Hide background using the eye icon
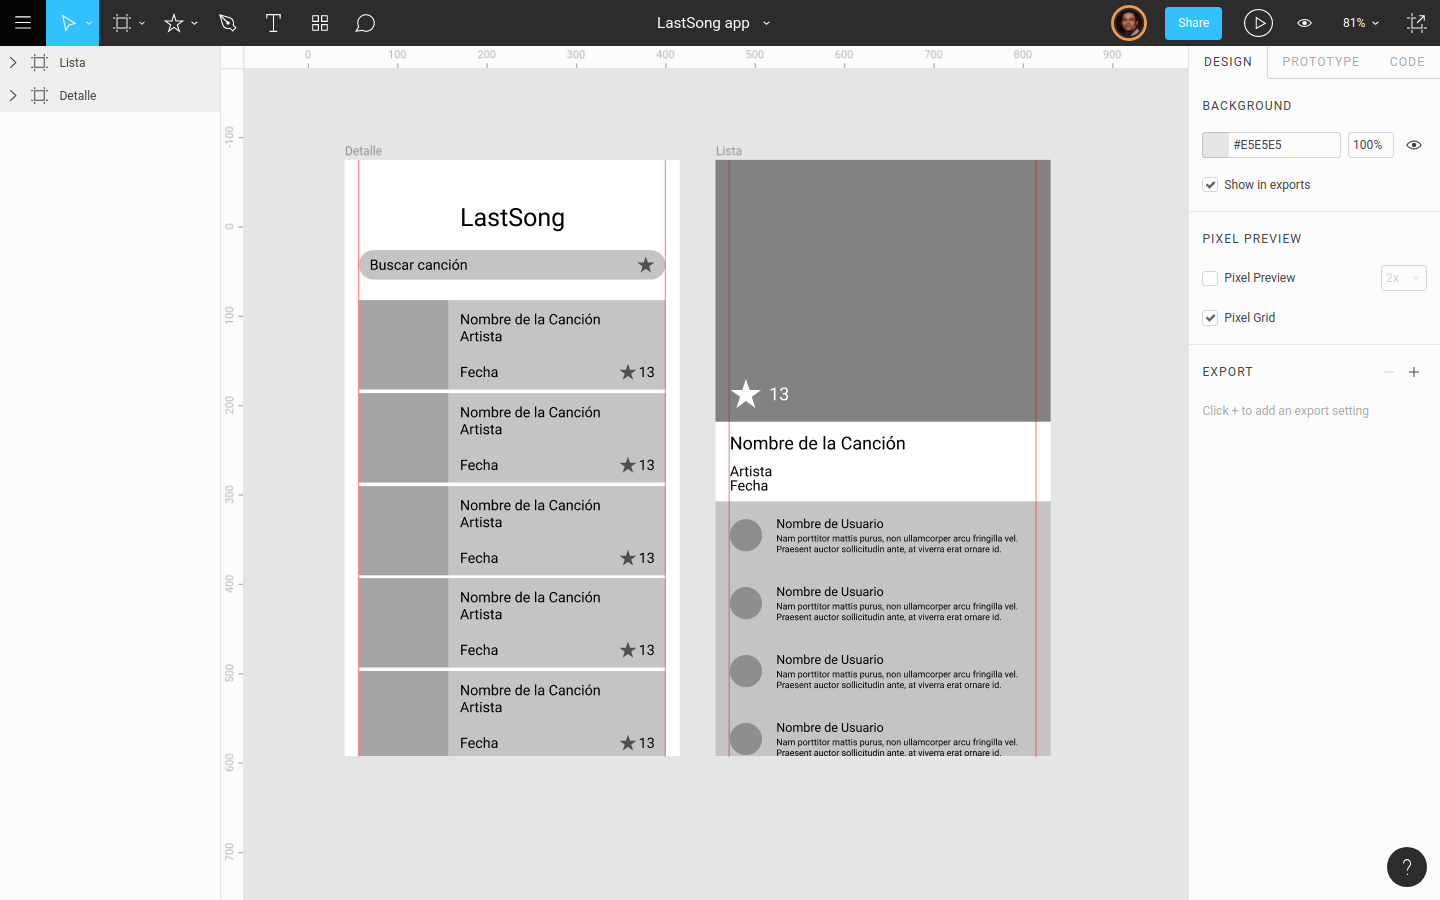The image size is (1440, 900). click(1414, 145)
